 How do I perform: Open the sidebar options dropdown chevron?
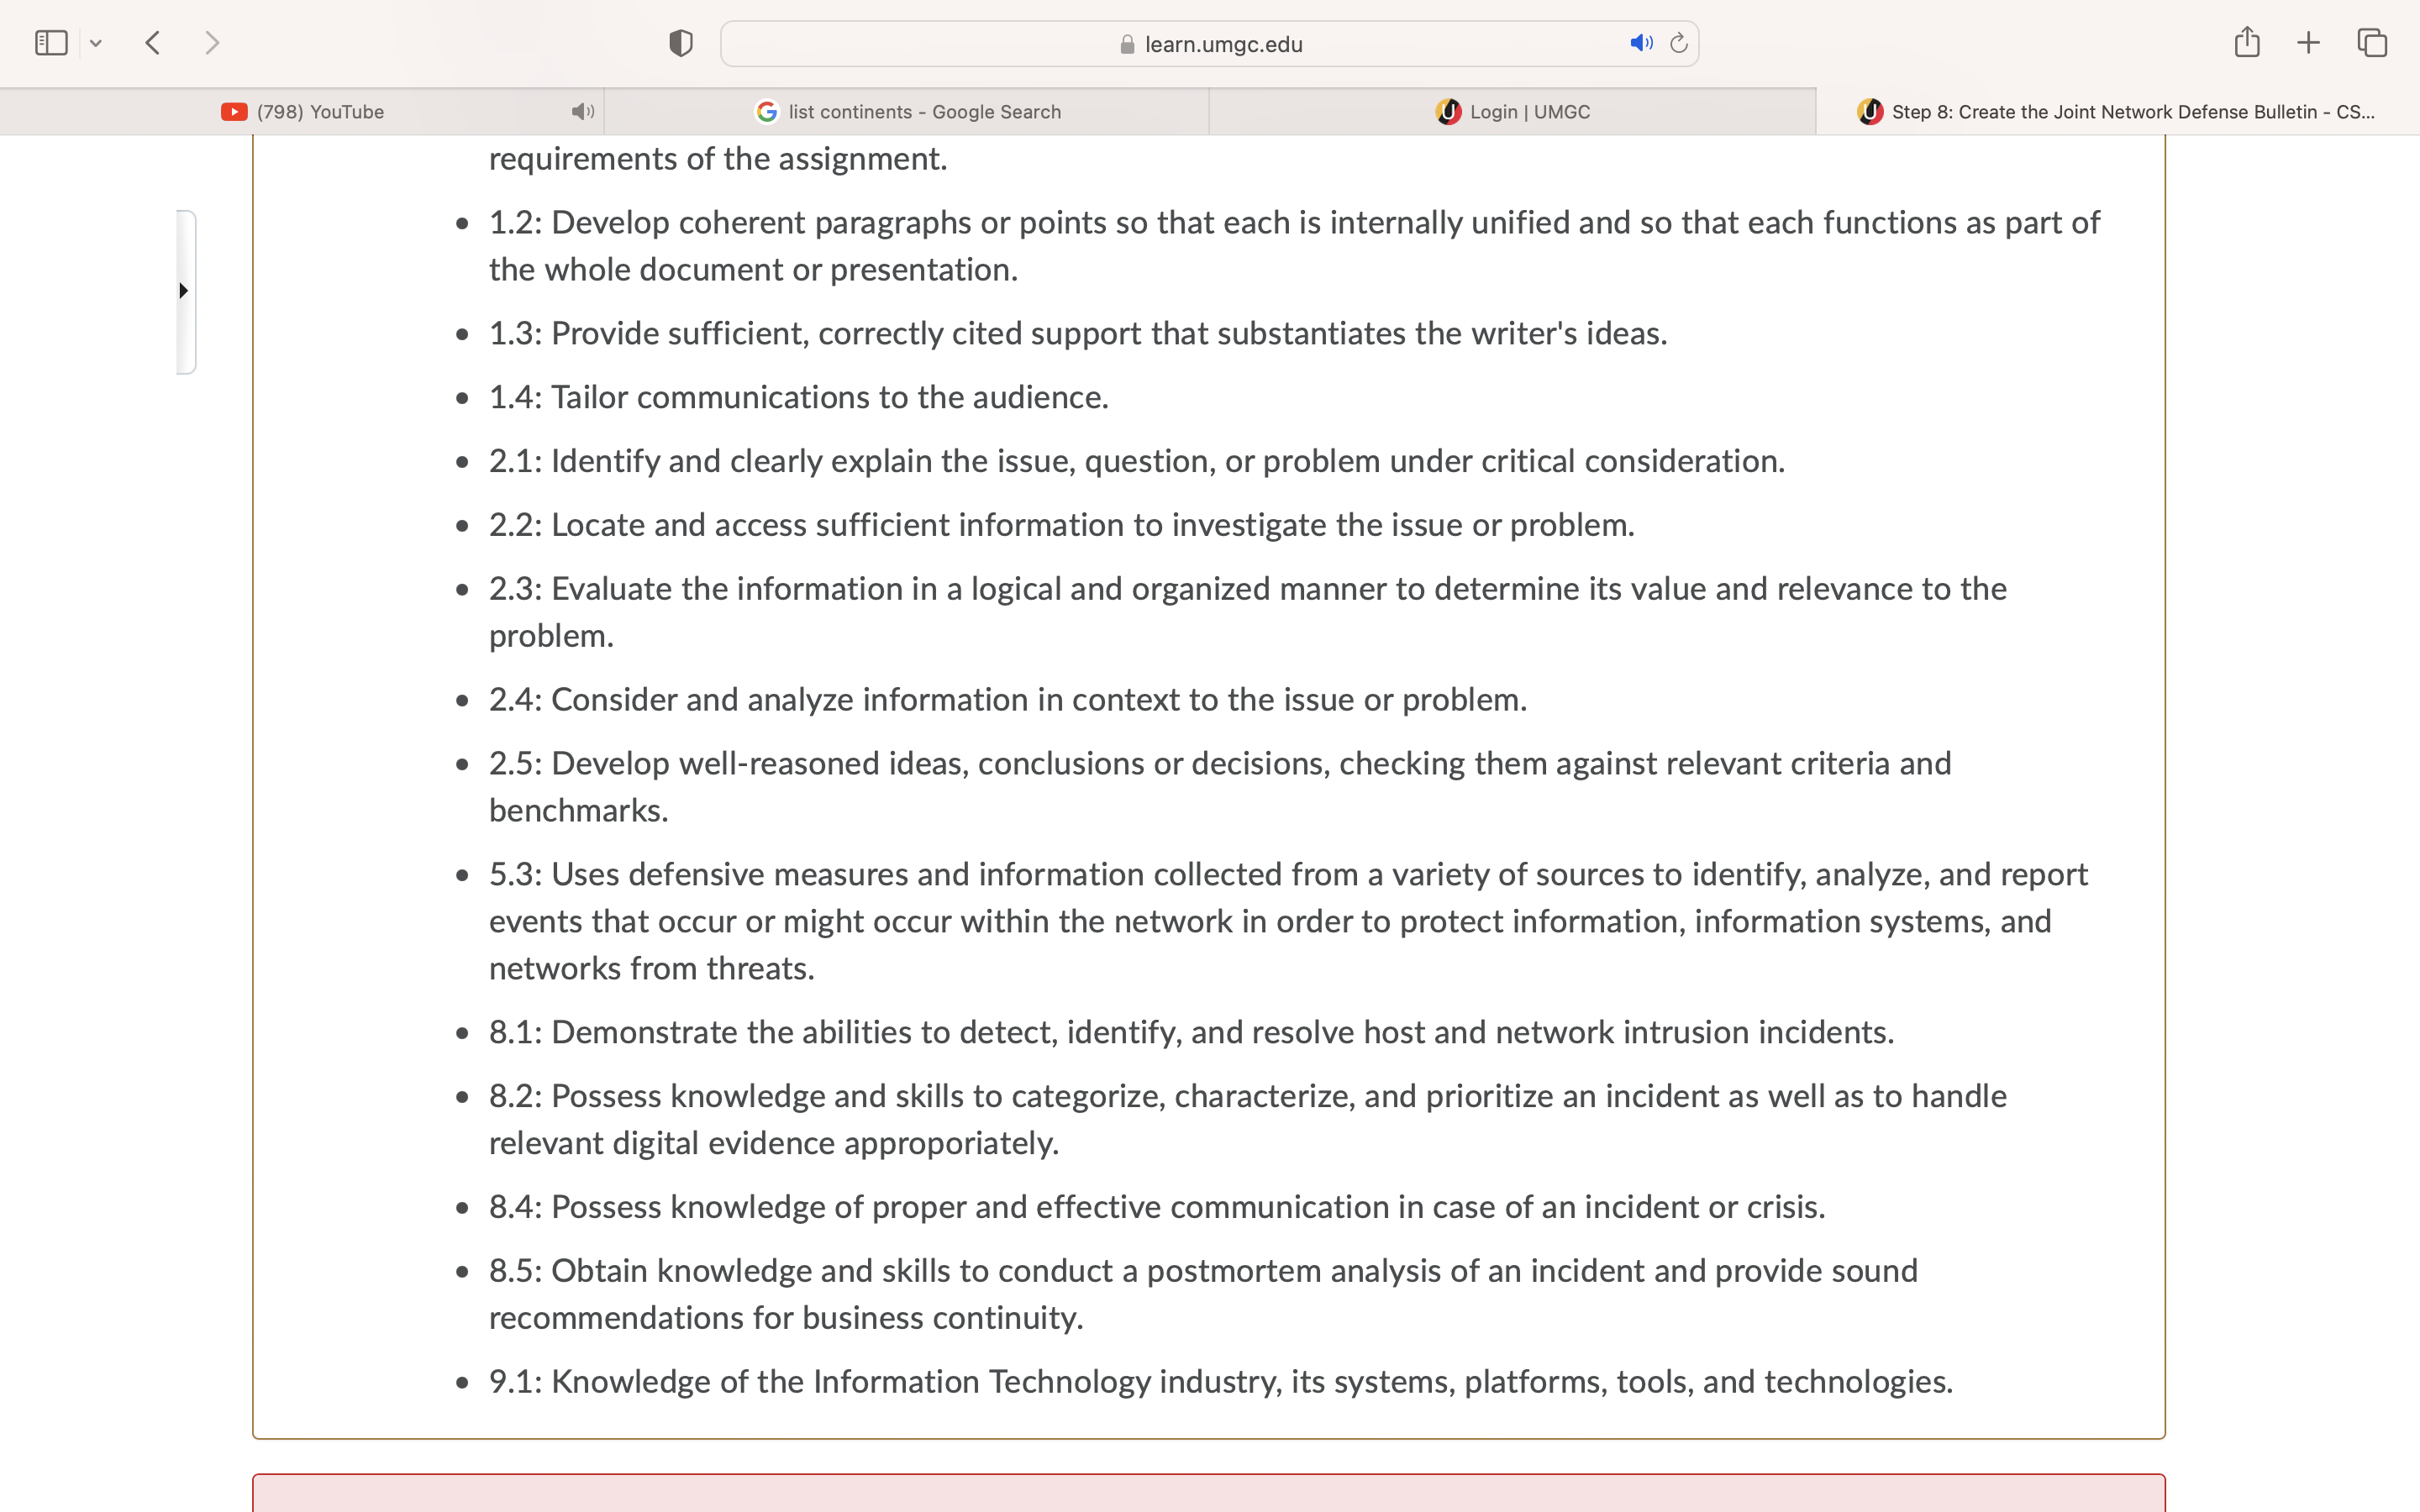(96, 43)
